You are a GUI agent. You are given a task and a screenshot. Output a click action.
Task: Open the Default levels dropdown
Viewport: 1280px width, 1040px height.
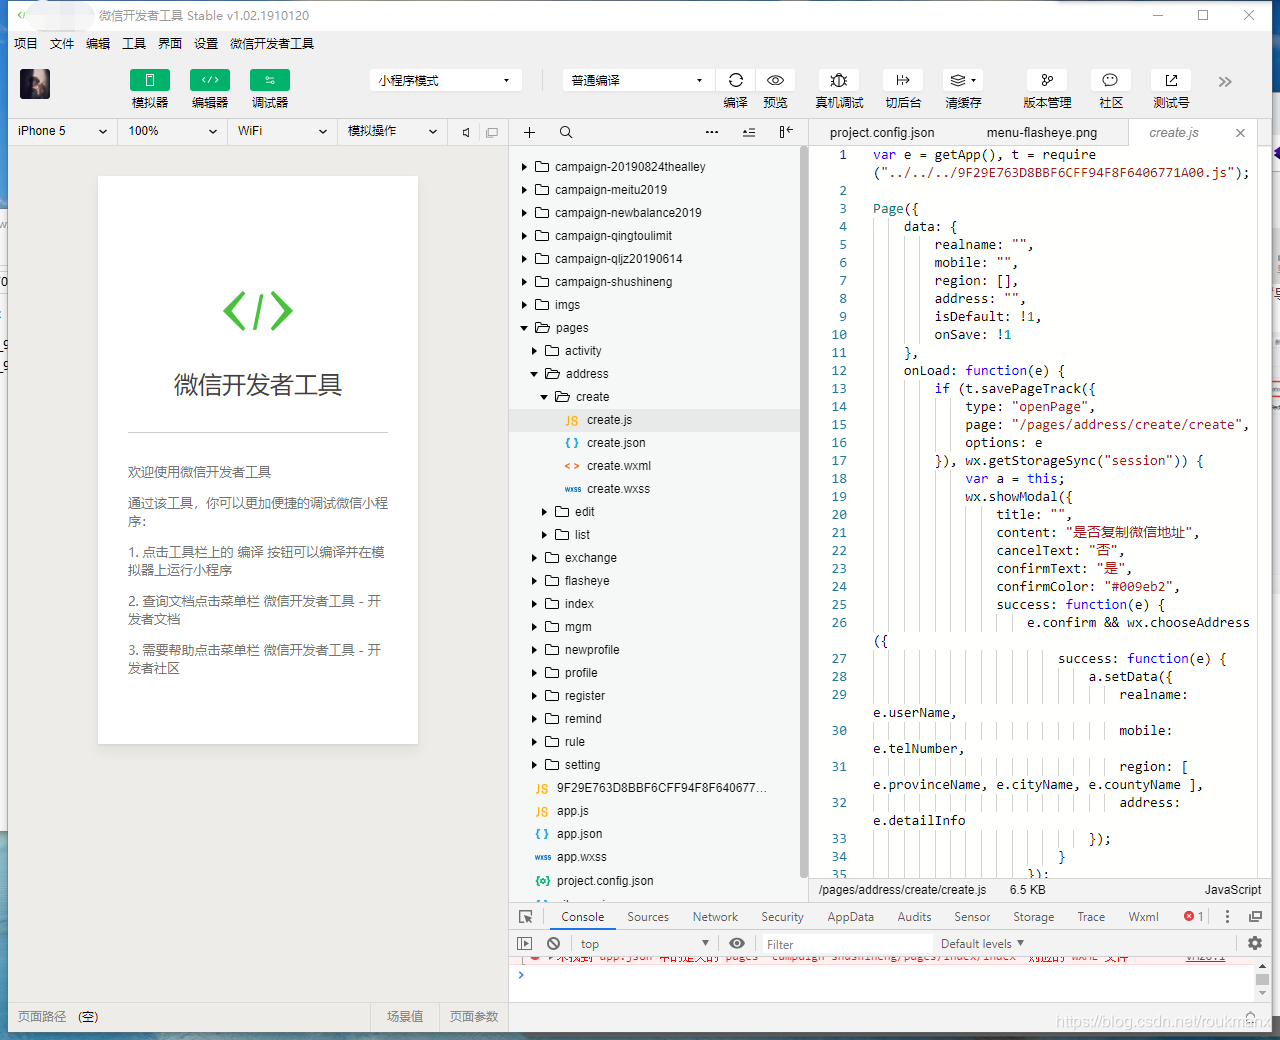point(982,944)
